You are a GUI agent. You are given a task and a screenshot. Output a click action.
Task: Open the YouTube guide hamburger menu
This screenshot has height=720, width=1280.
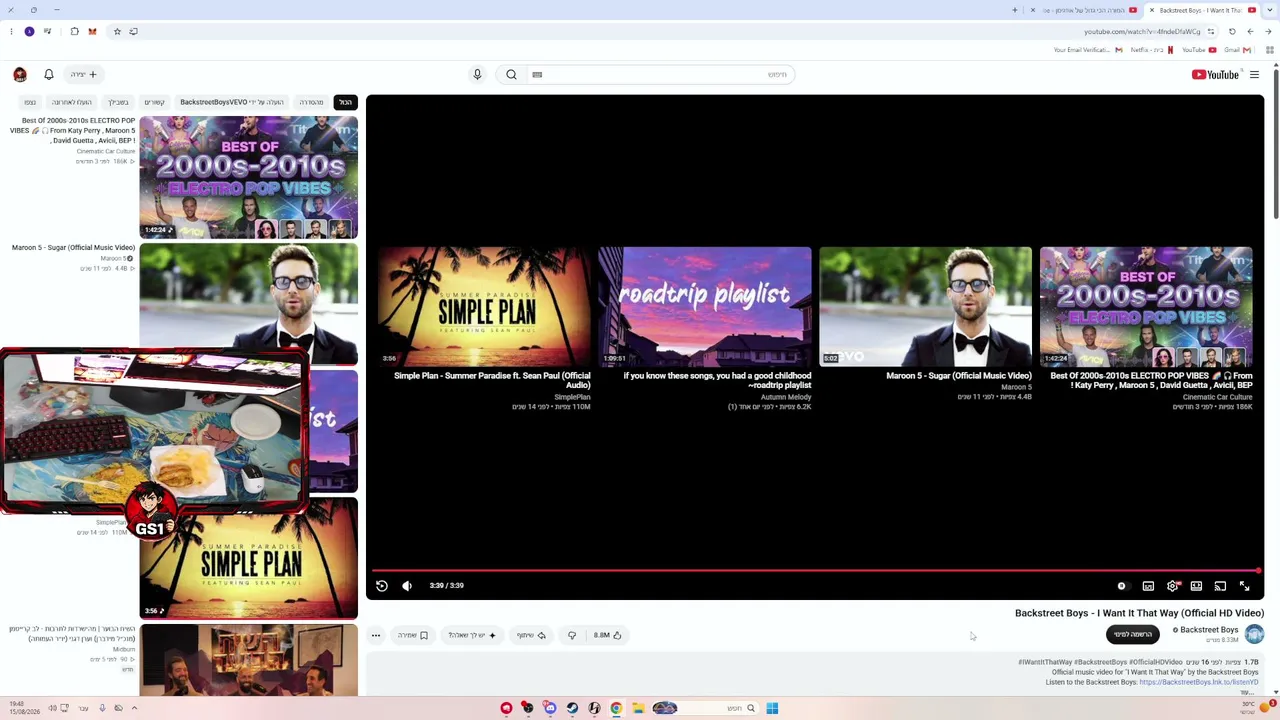1254,74
